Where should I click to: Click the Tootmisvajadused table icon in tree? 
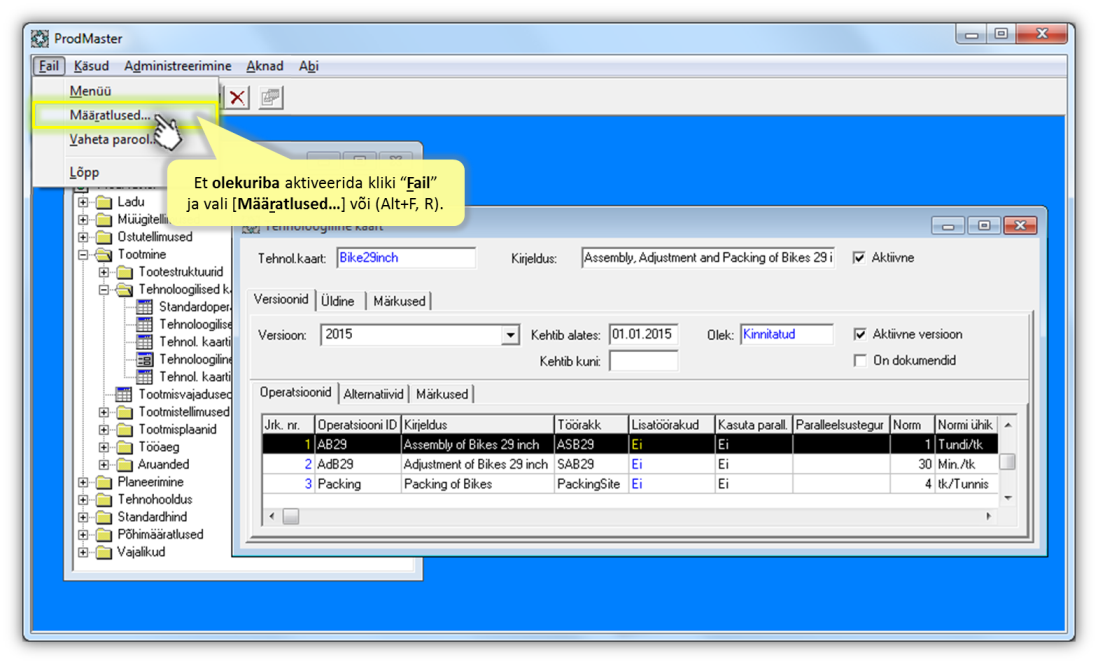click(x=123, y=394)
